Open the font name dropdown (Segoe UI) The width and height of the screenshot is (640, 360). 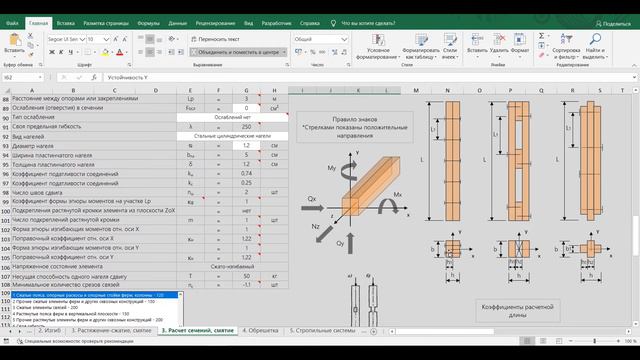pyautogui.click(x=82, y=39)
